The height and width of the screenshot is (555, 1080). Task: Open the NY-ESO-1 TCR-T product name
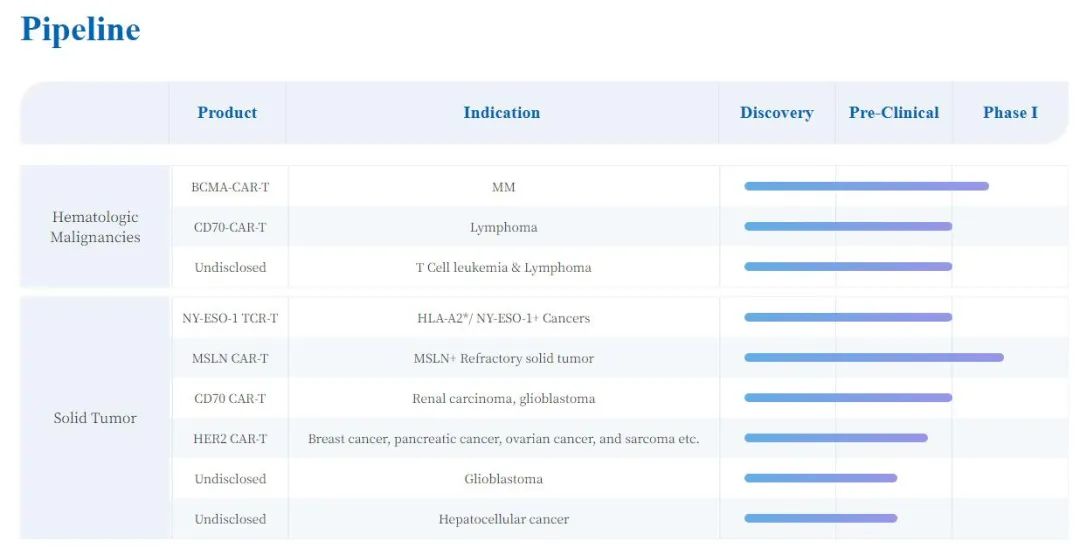230,318
